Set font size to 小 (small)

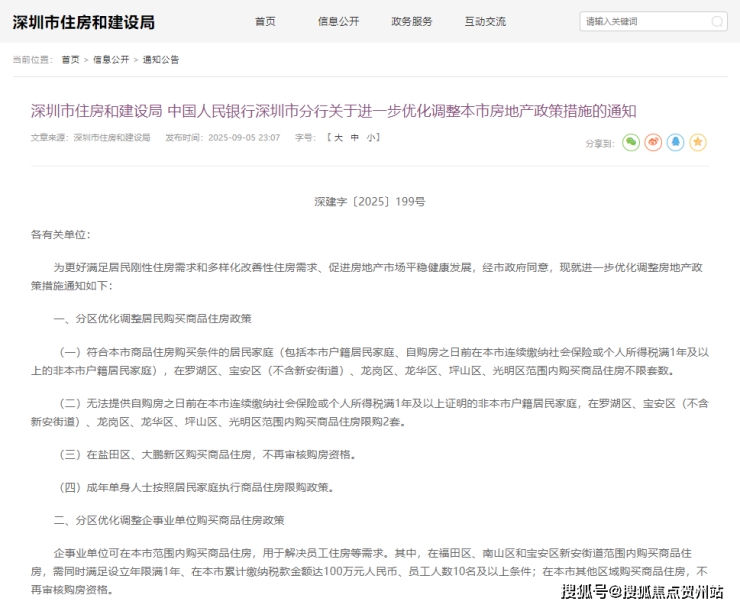point(371,138)
